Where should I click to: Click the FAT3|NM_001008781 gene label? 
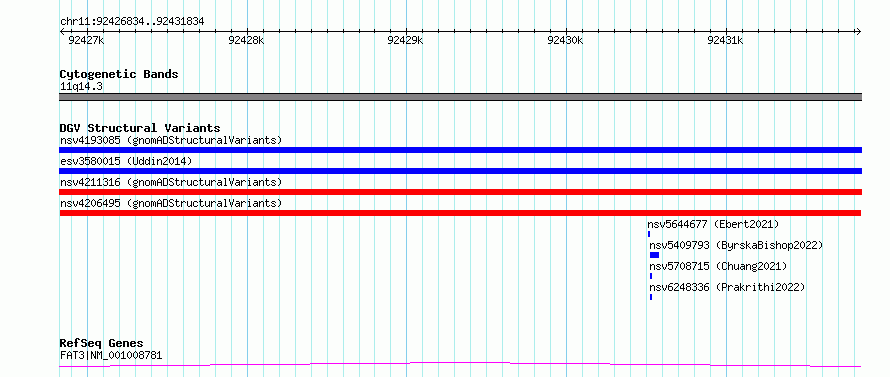111,356
